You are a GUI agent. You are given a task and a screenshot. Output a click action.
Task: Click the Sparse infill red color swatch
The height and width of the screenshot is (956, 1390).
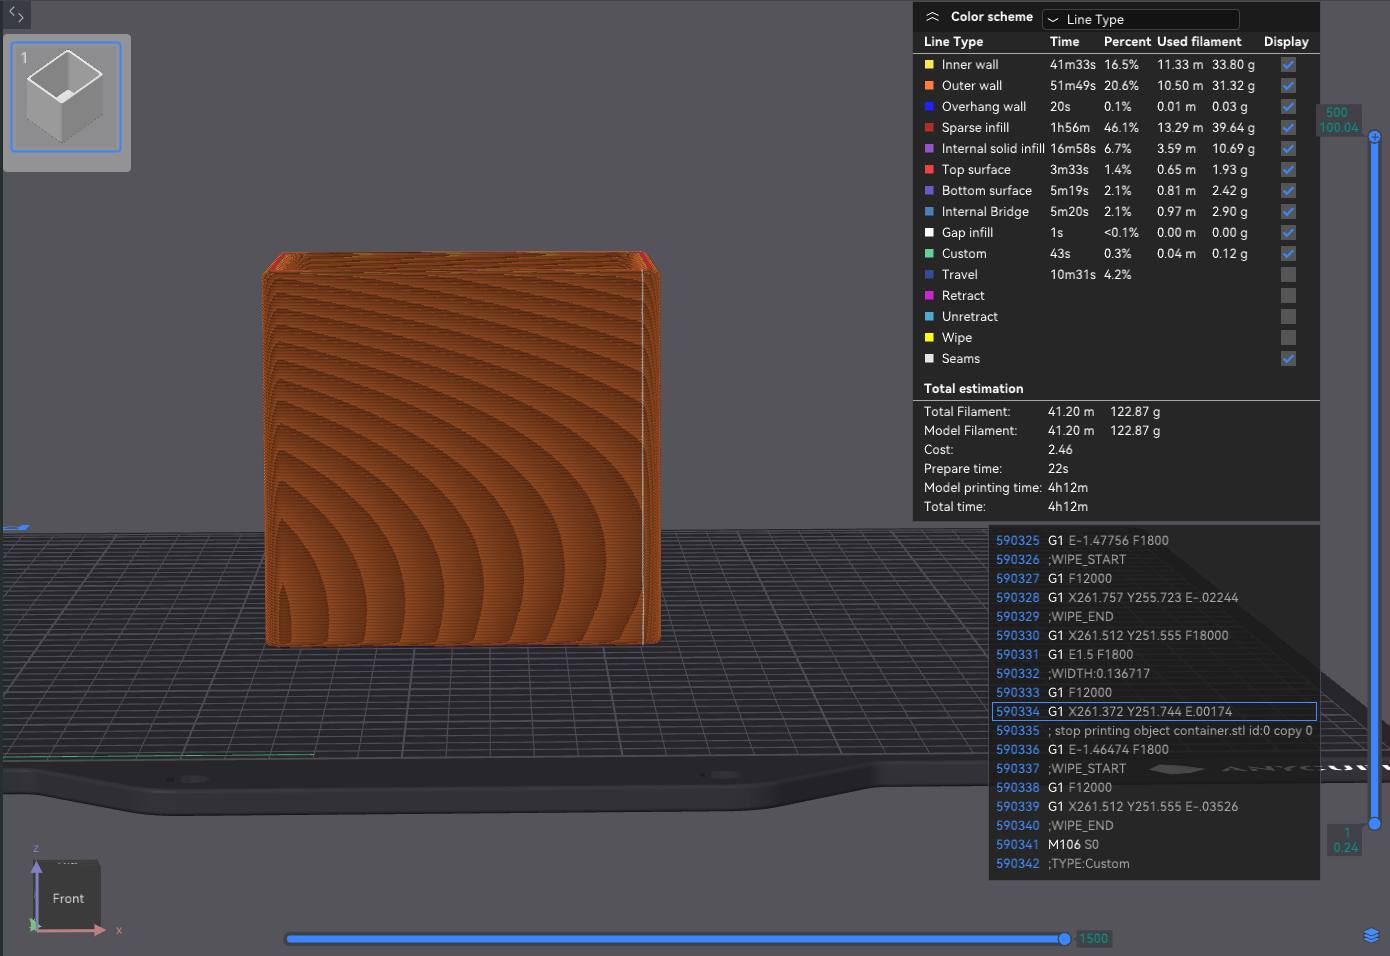click(x=929, y=127)
